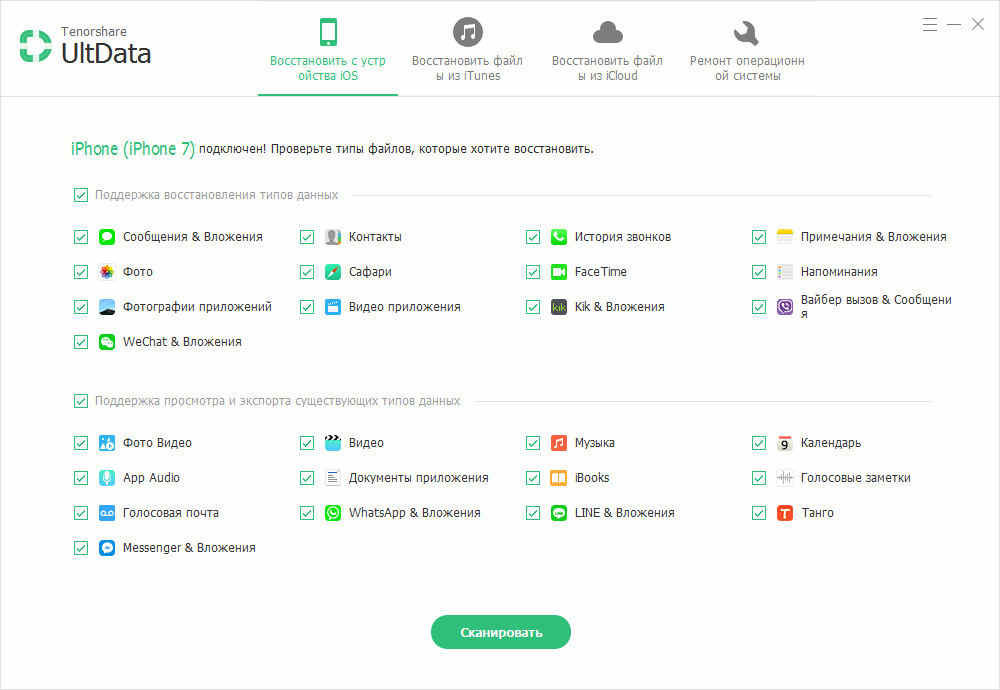
Task: Uncheck Поддержка восстановления типов данных checkbox
Action: pyautogui.click(x=80, y=195)
